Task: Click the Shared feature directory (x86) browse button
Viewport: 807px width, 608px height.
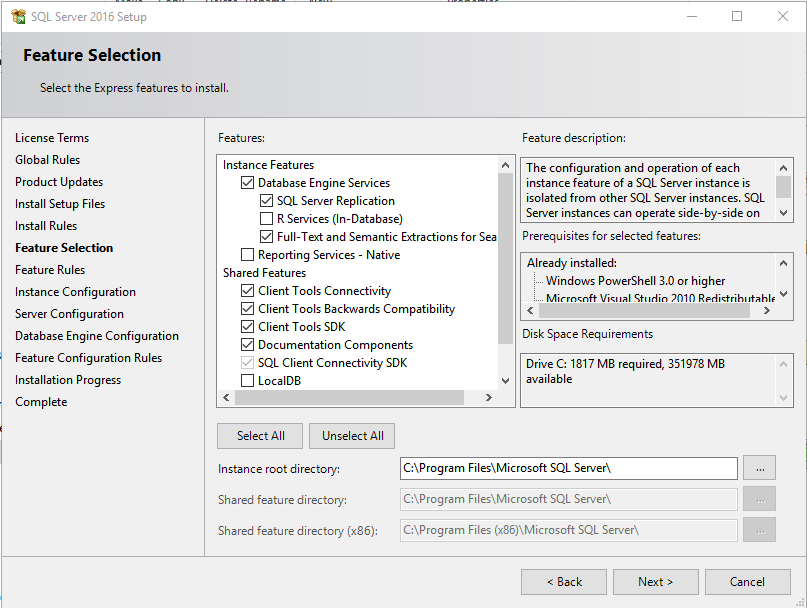Action: 759,530
